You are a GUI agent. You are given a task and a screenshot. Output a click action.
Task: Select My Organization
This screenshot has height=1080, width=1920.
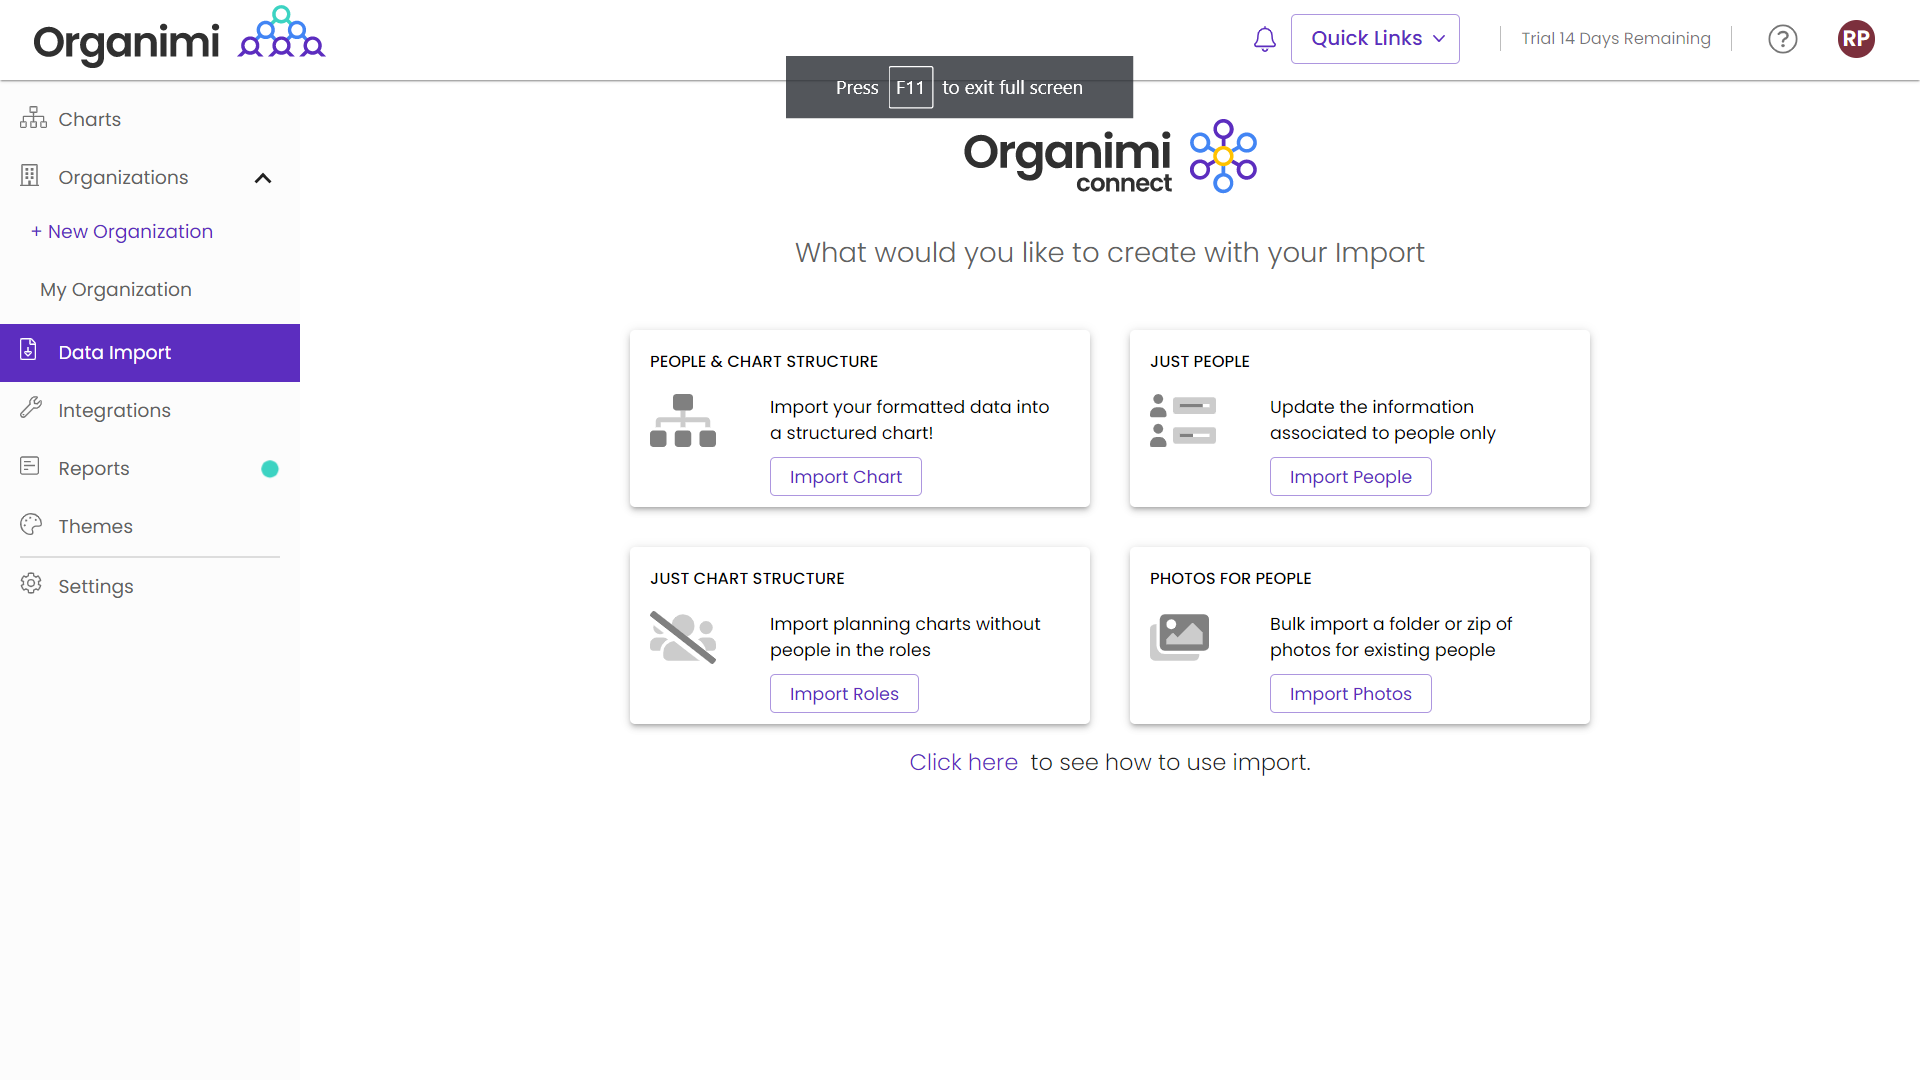click(116, 290)
